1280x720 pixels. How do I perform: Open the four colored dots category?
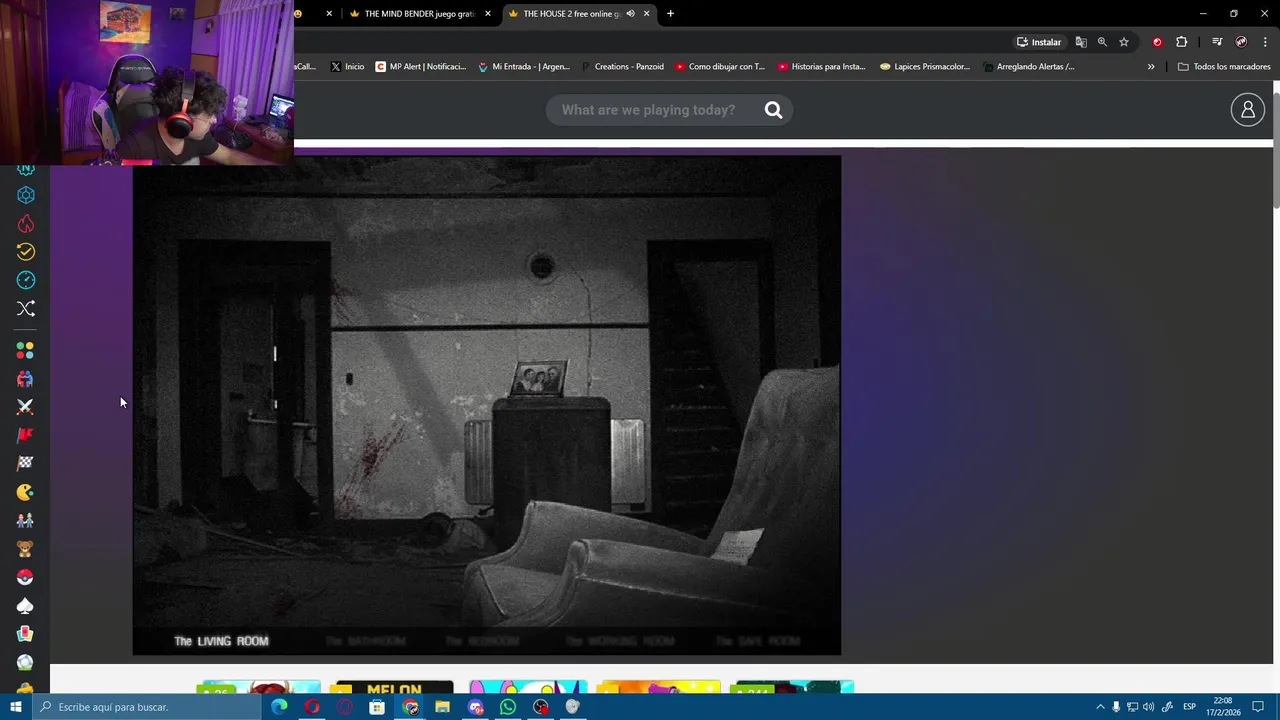[26, 351]
